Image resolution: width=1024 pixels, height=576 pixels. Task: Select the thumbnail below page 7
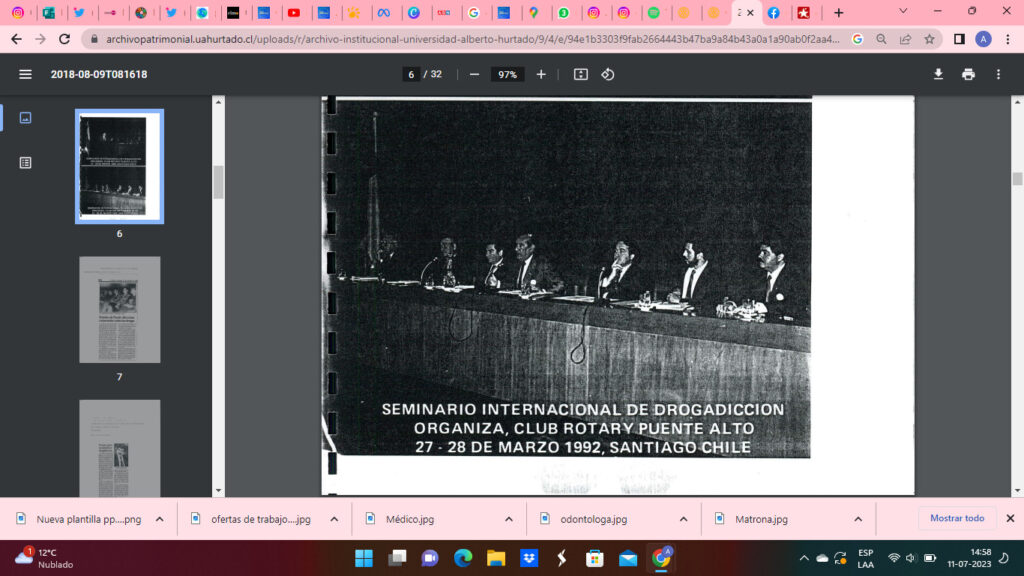point(120,448)
